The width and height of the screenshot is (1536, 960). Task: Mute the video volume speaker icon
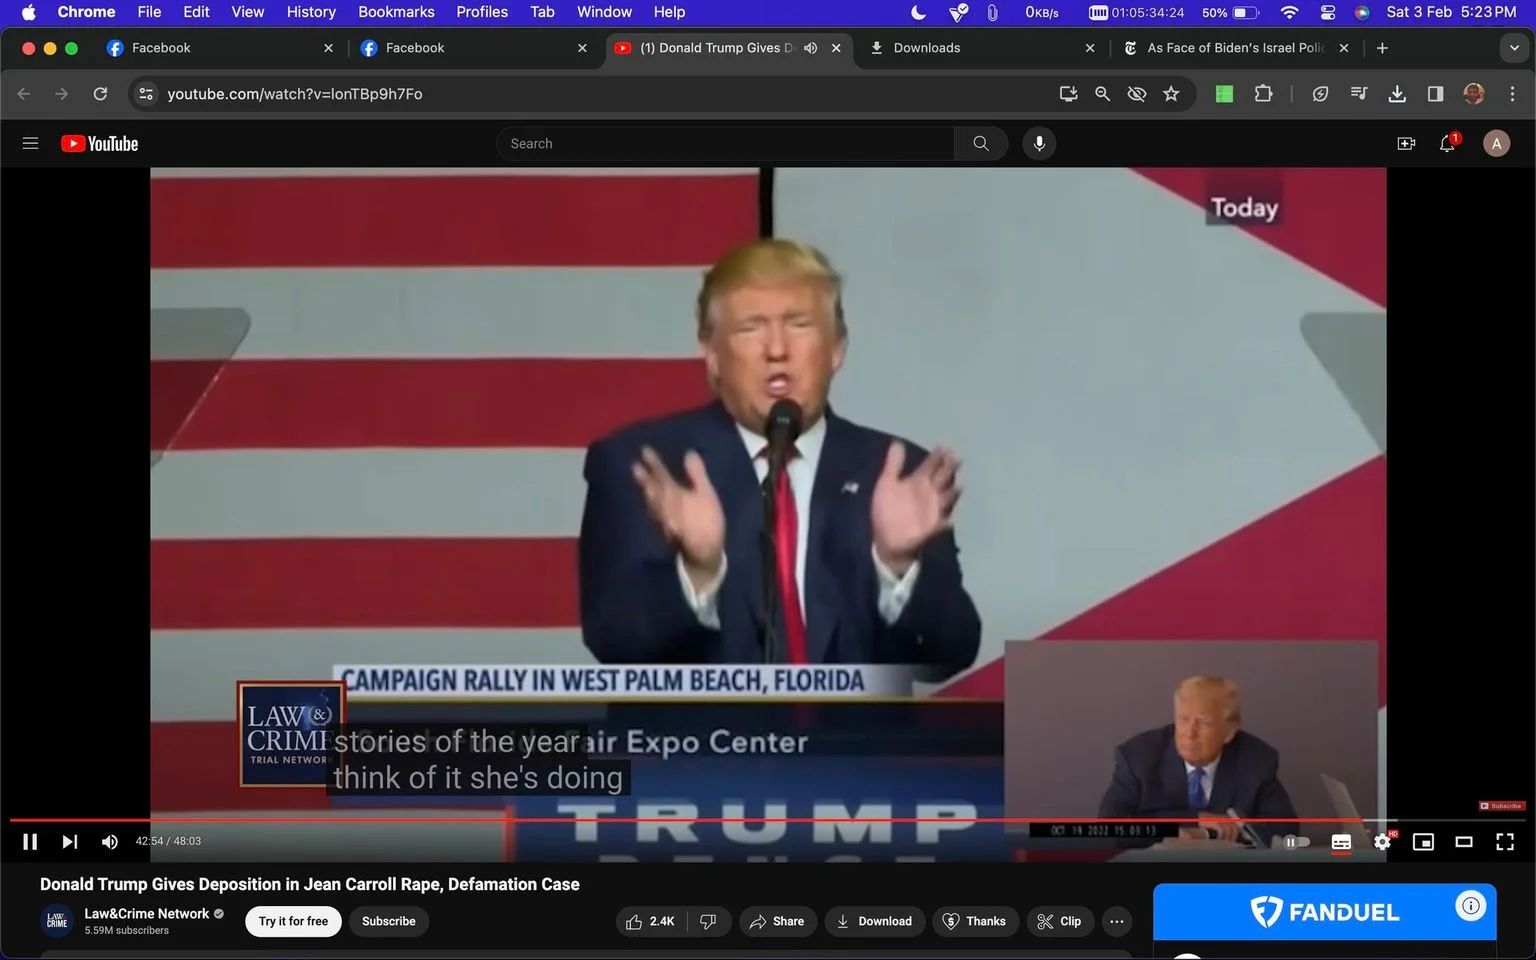pyautogui.click(x=109, y=842)
